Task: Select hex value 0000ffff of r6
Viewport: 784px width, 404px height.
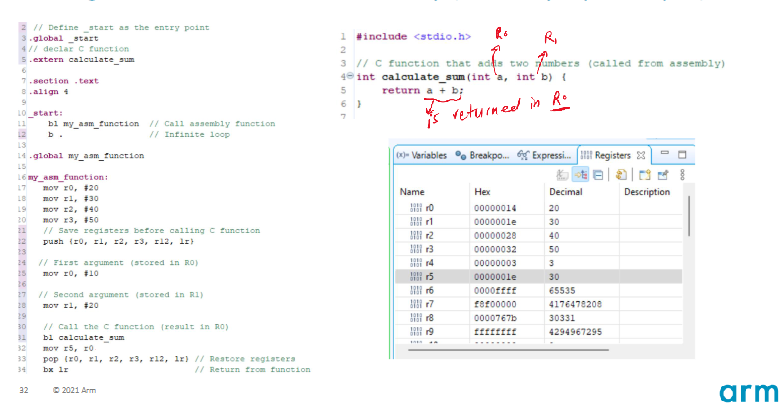Action: (x=495, y=290)
